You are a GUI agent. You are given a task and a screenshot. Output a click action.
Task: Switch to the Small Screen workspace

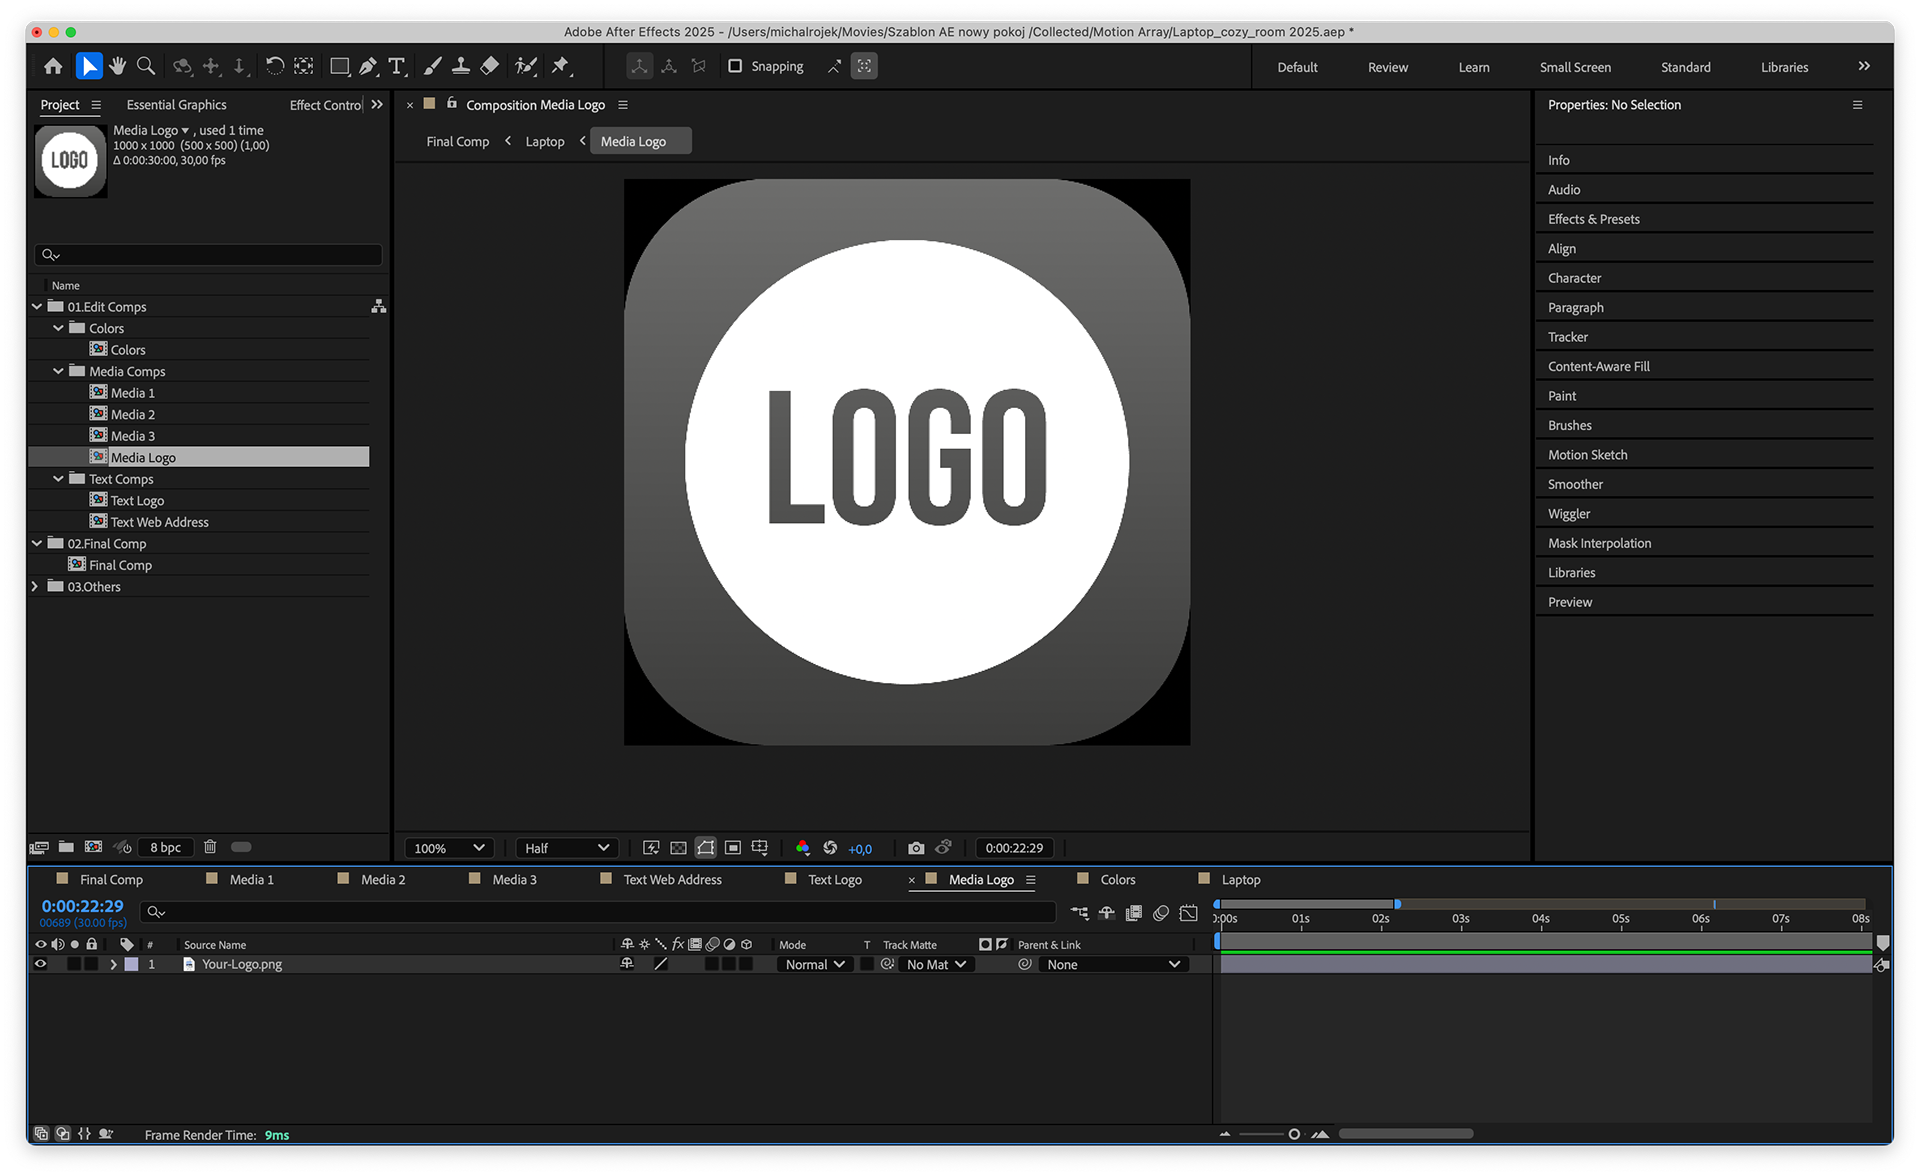coord(1575,67)
